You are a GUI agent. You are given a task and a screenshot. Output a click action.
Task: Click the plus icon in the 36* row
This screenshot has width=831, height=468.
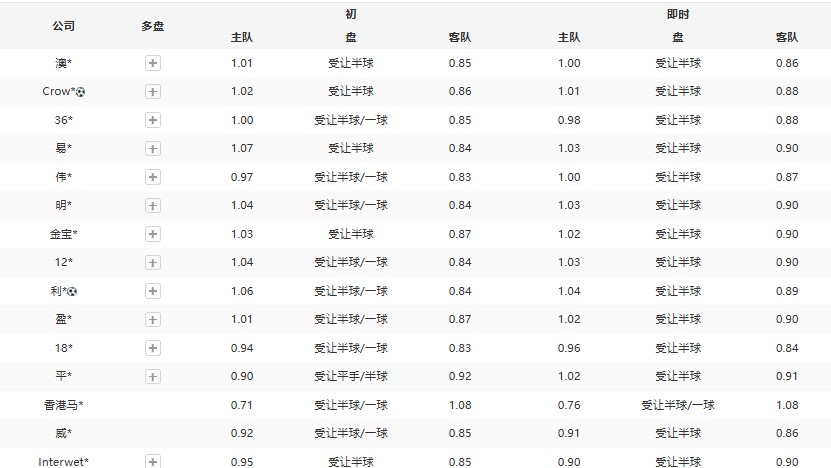pos(153,120)
